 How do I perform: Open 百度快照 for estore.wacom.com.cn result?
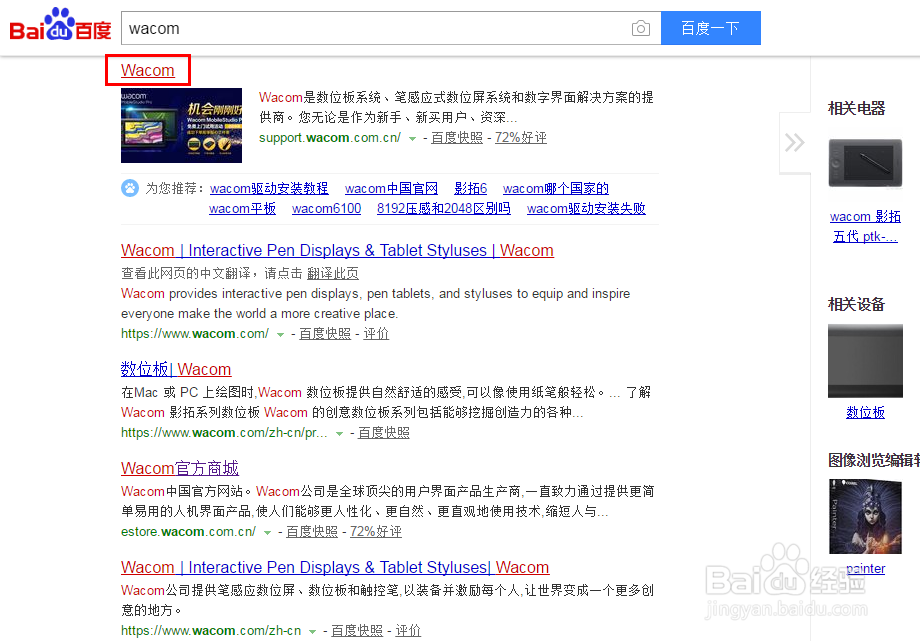[x=312, y=532]
